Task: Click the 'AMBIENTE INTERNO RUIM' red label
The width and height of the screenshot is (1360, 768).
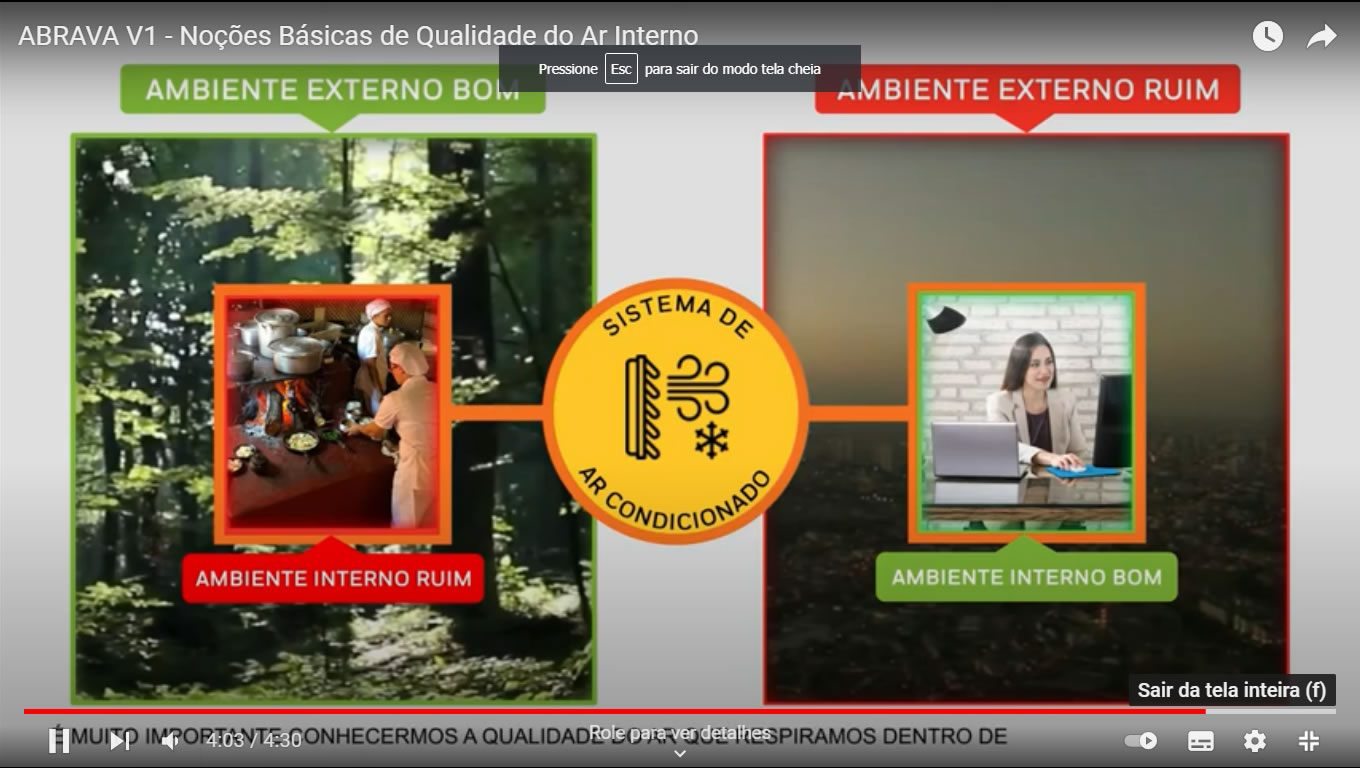Action: (333, 579)
